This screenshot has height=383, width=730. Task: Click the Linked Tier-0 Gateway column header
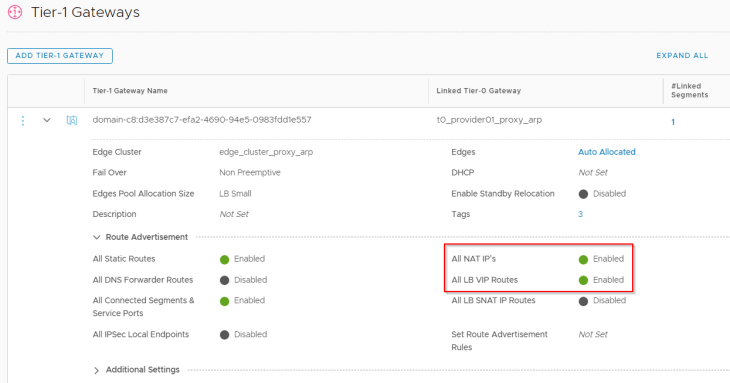[479, 91]
